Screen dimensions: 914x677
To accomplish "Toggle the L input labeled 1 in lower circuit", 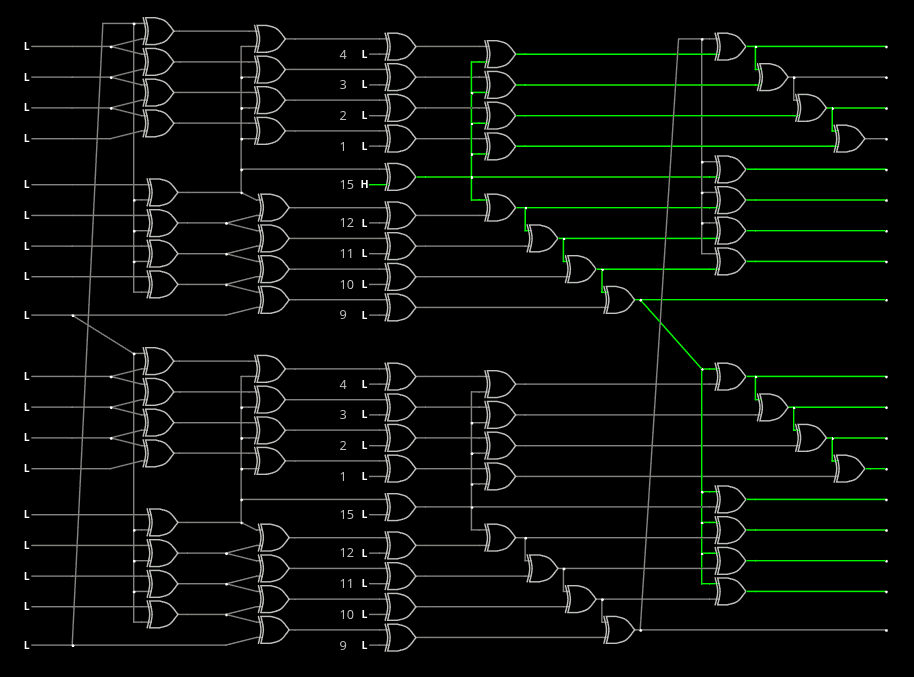I will point(364,477).
